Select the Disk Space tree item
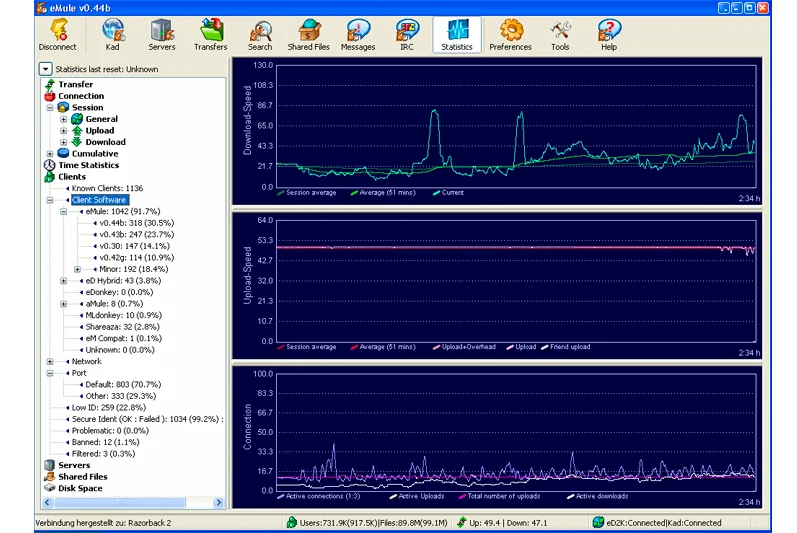The image size is (797, 533). tap(80, 488)
